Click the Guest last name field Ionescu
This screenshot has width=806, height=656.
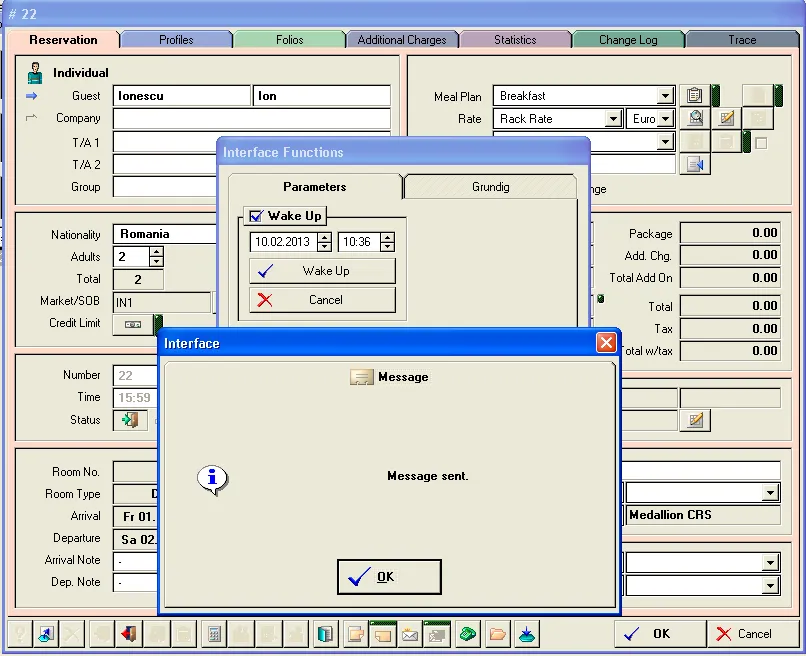click(x=181, y=96)
